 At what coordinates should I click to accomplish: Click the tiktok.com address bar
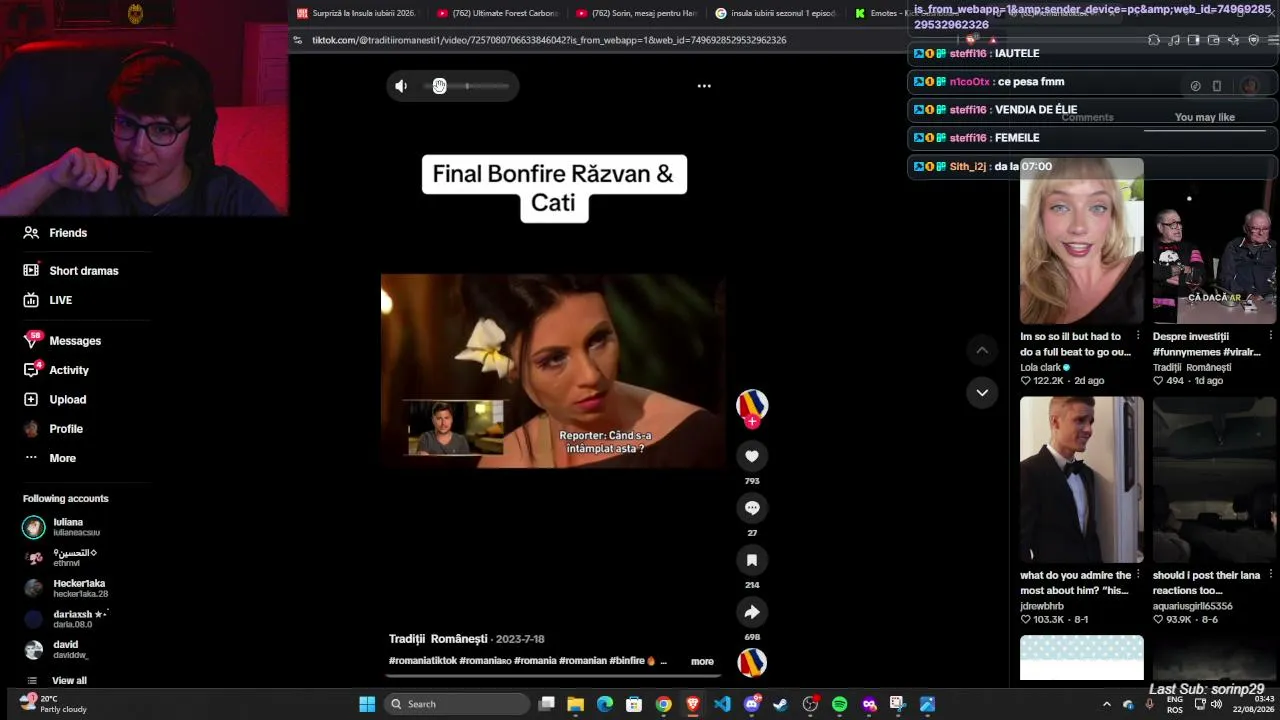(x=549, y=40)
